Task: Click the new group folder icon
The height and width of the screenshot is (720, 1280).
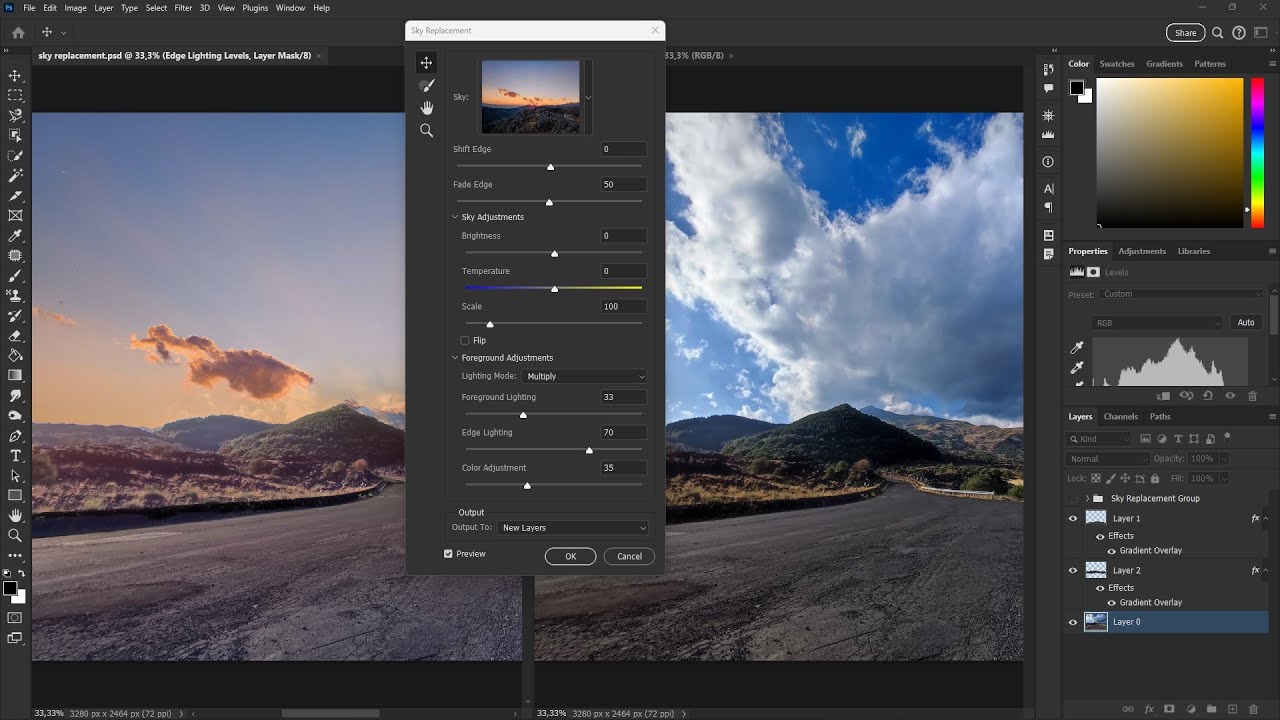Action: tap(1211, 709)
